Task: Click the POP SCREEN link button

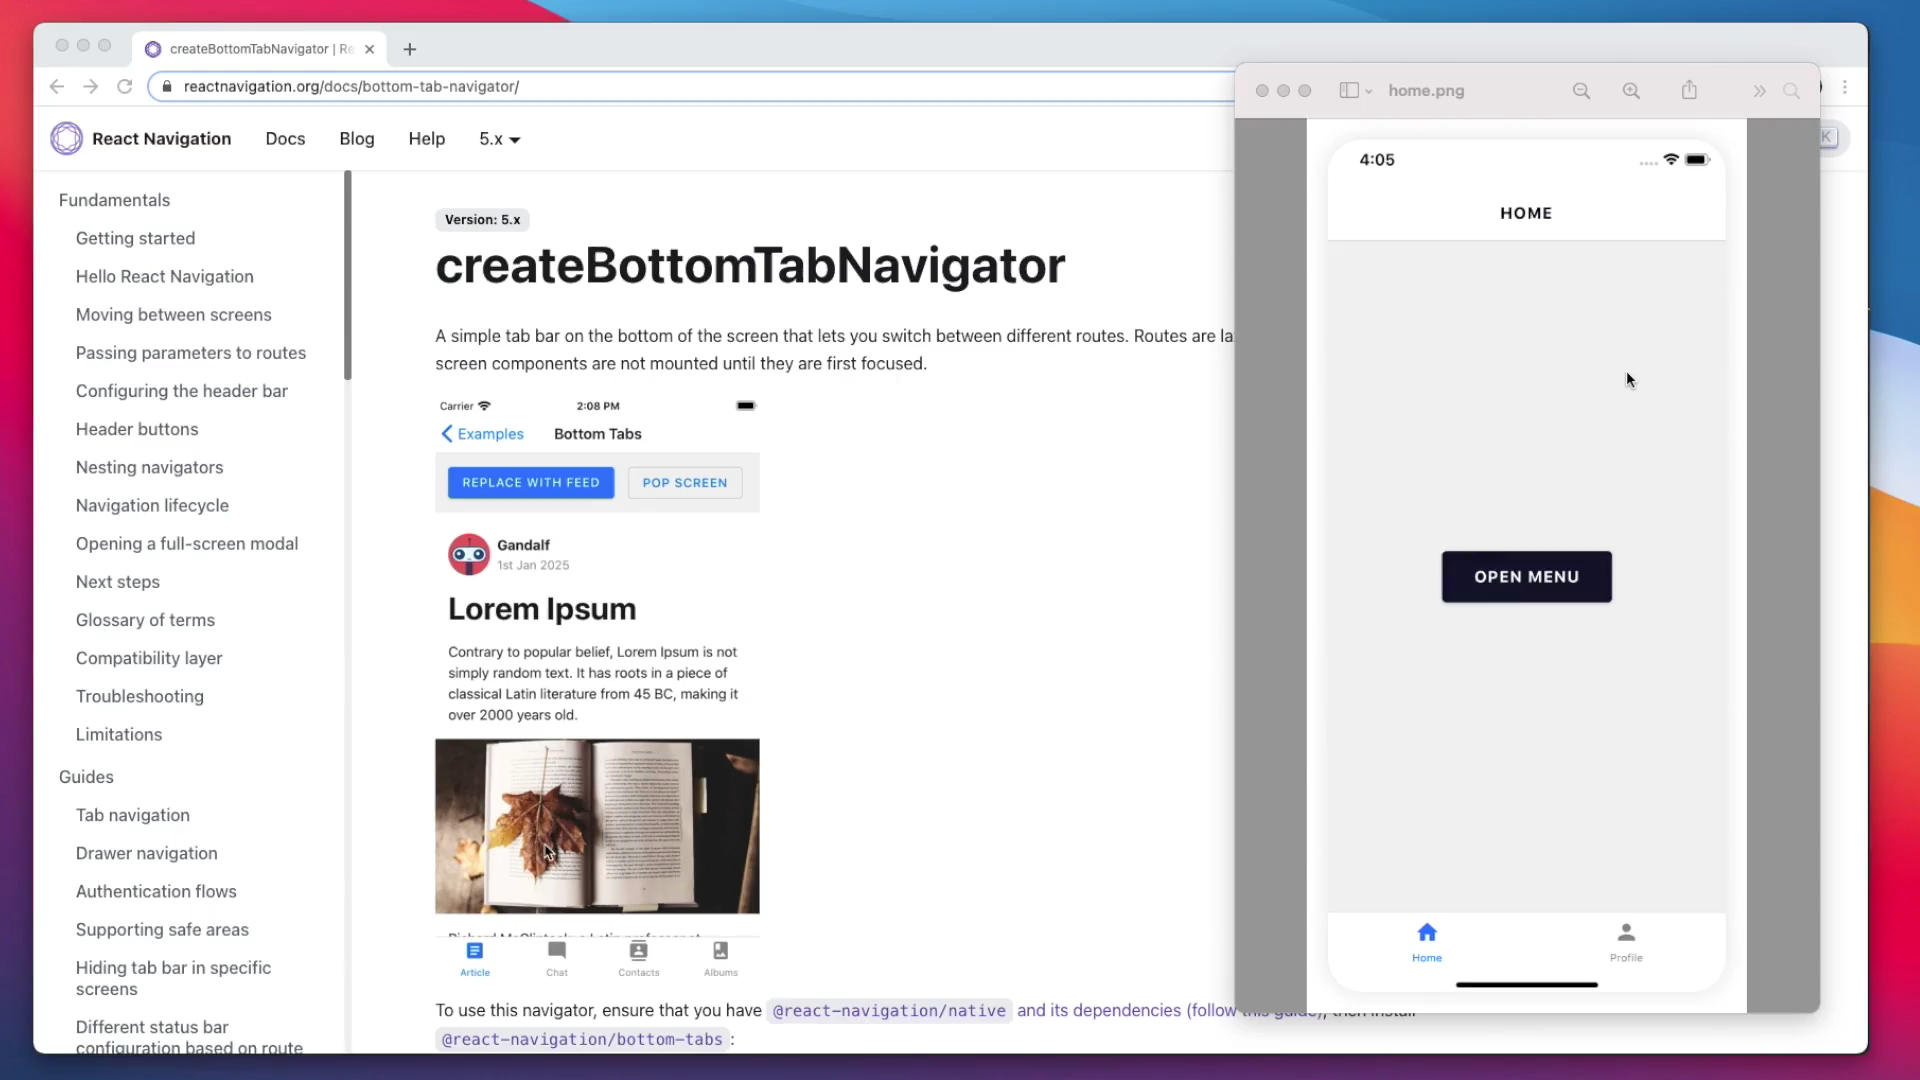Action: 684,481
